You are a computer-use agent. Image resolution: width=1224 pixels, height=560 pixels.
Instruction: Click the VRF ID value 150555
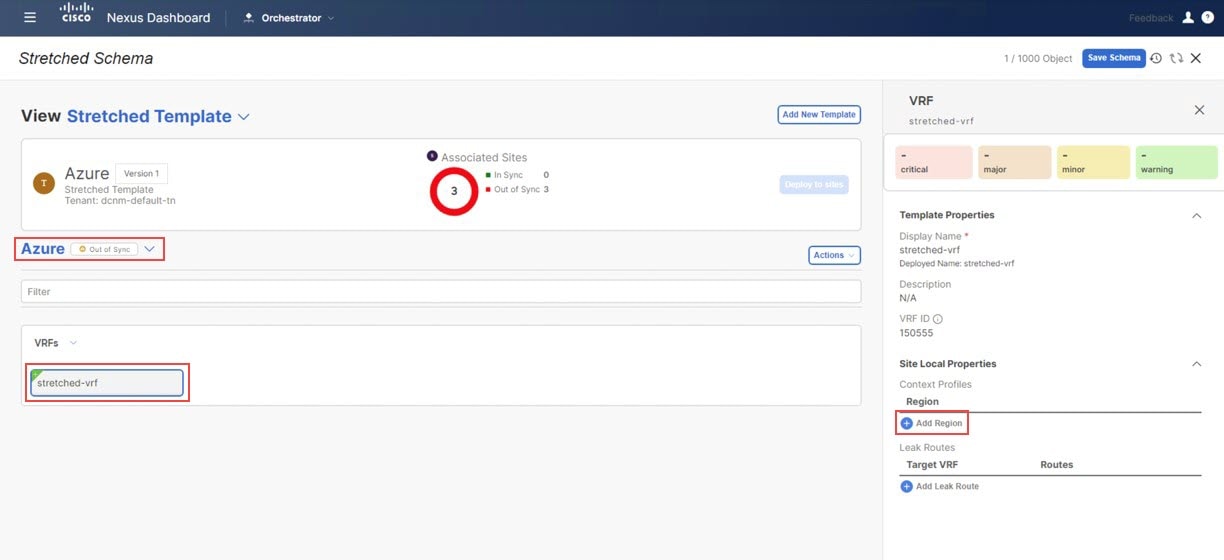pos(917,333)
